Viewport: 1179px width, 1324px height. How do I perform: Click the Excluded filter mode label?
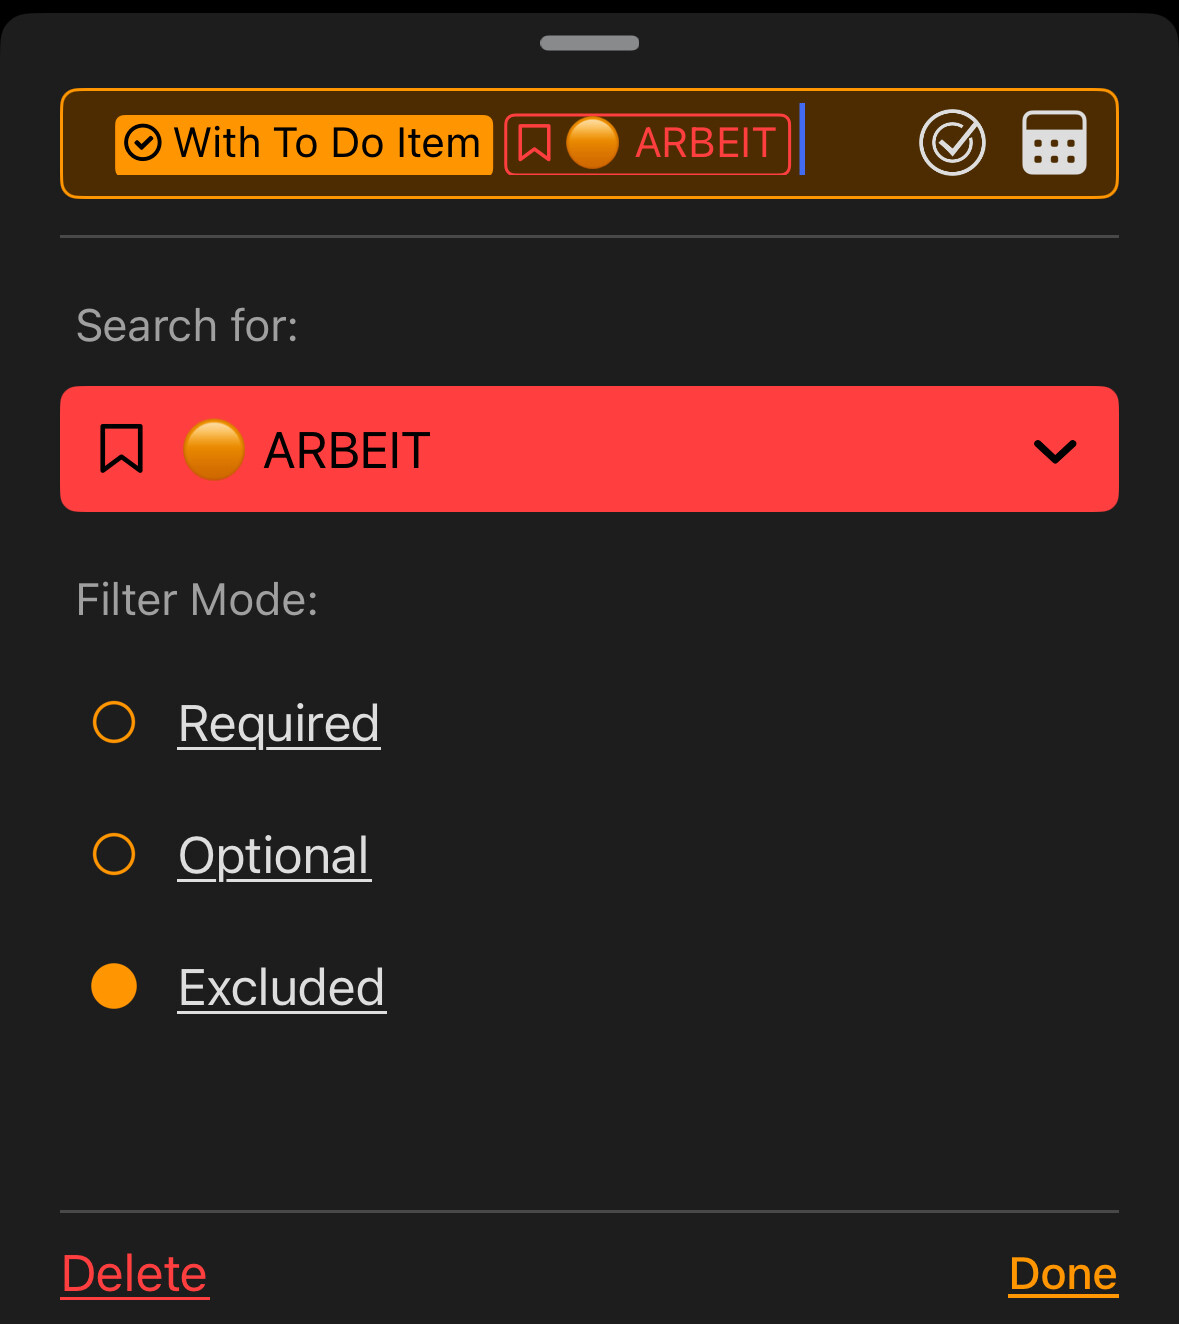coord(282,988)
